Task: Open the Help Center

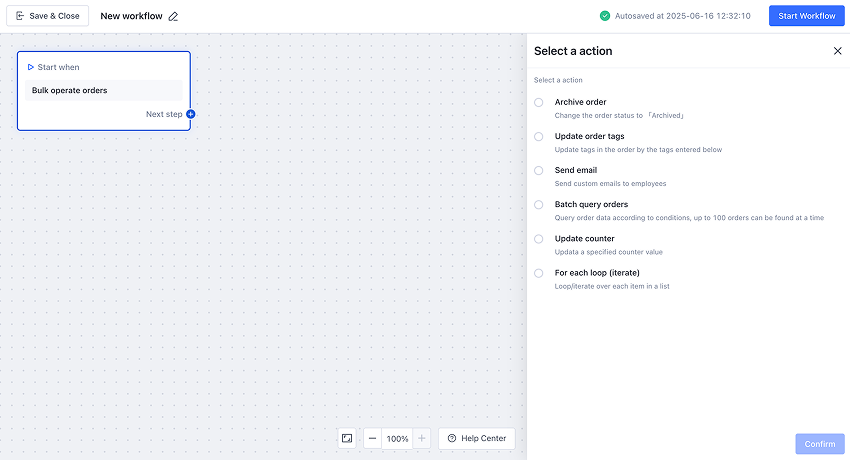Action: pyautogui.click(x=477, y=438)
